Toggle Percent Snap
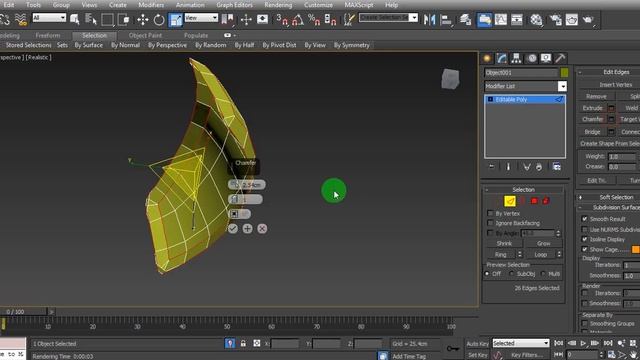The width and height of the screenshot is (640, 360). 314,19
